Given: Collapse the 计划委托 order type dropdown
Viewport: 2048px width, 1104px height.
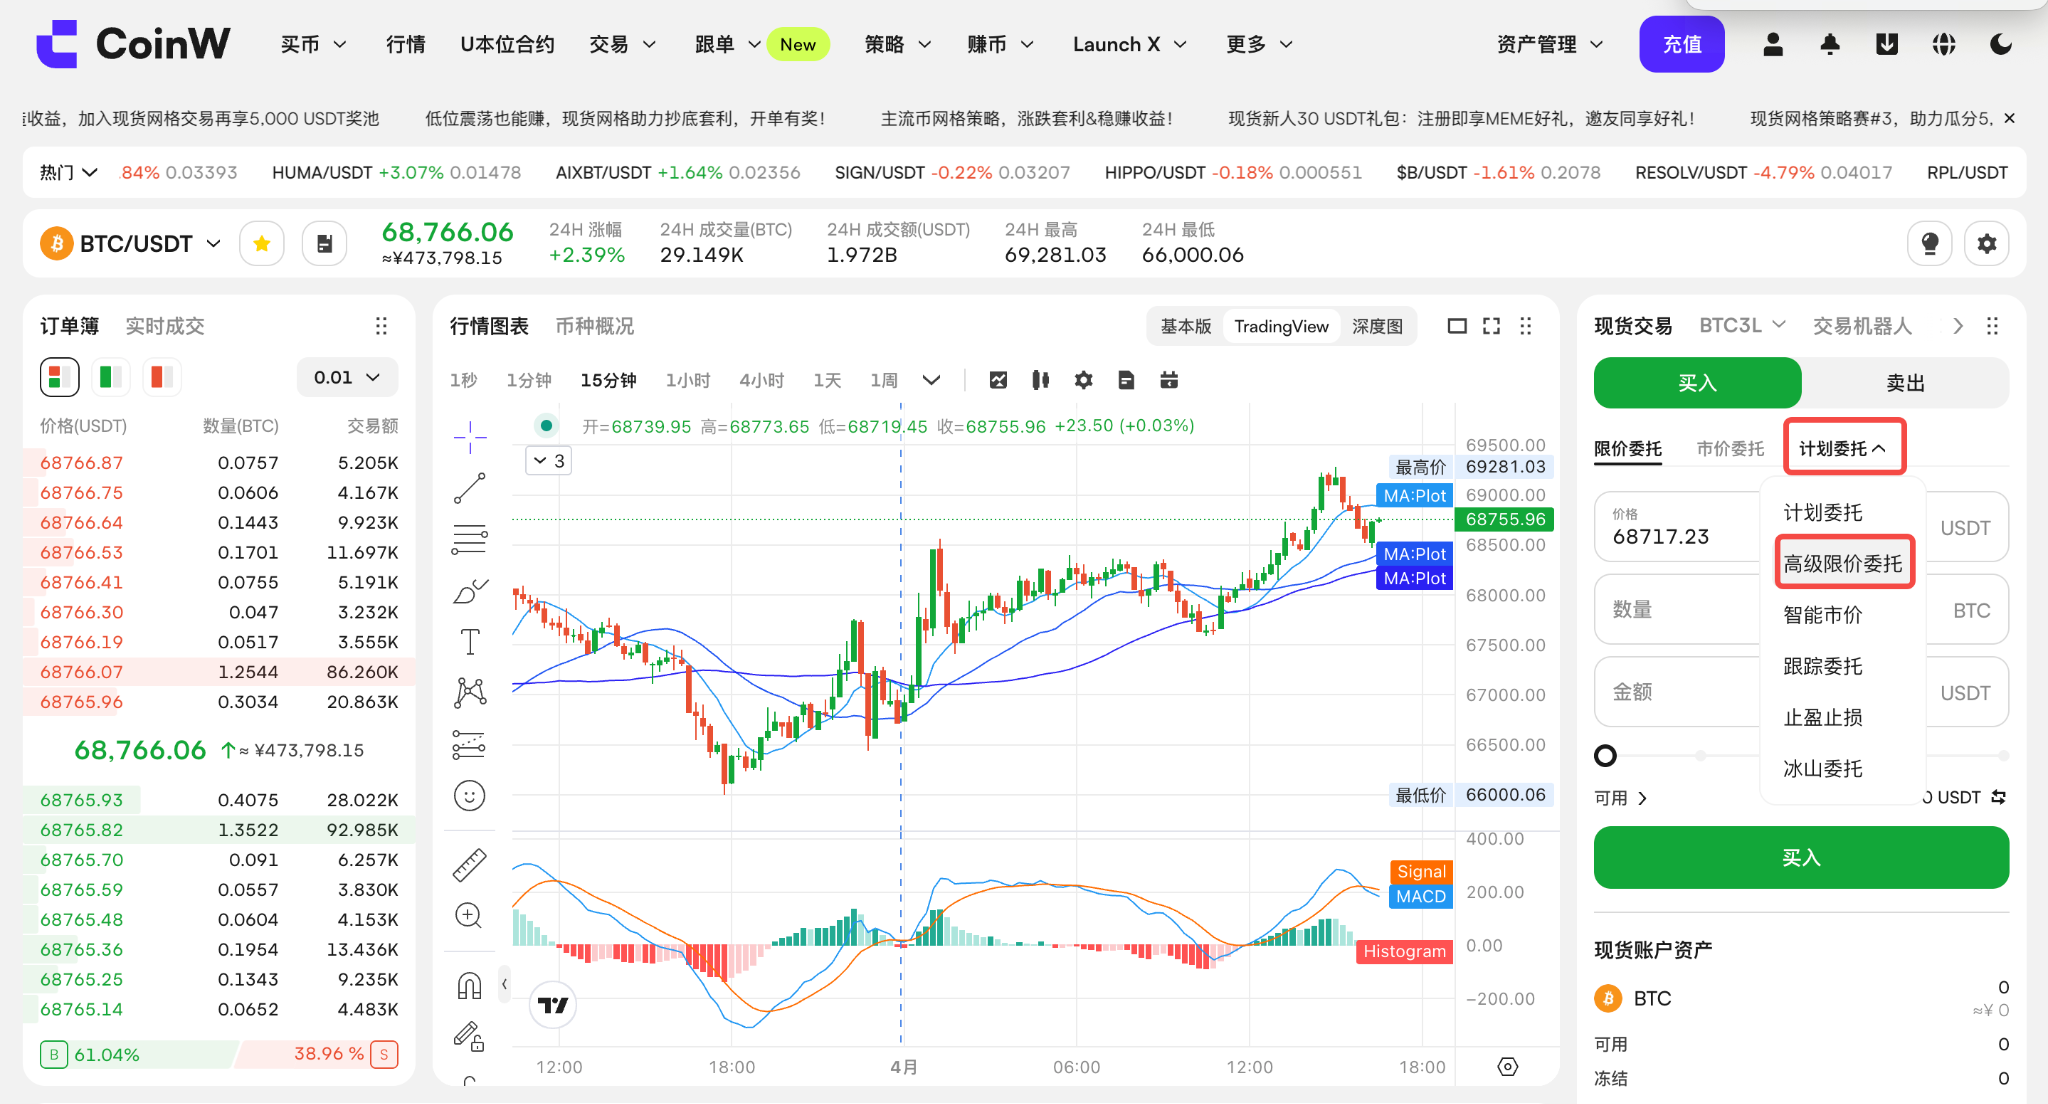Looking at the screenshot, I should [x=1844, y=448].
